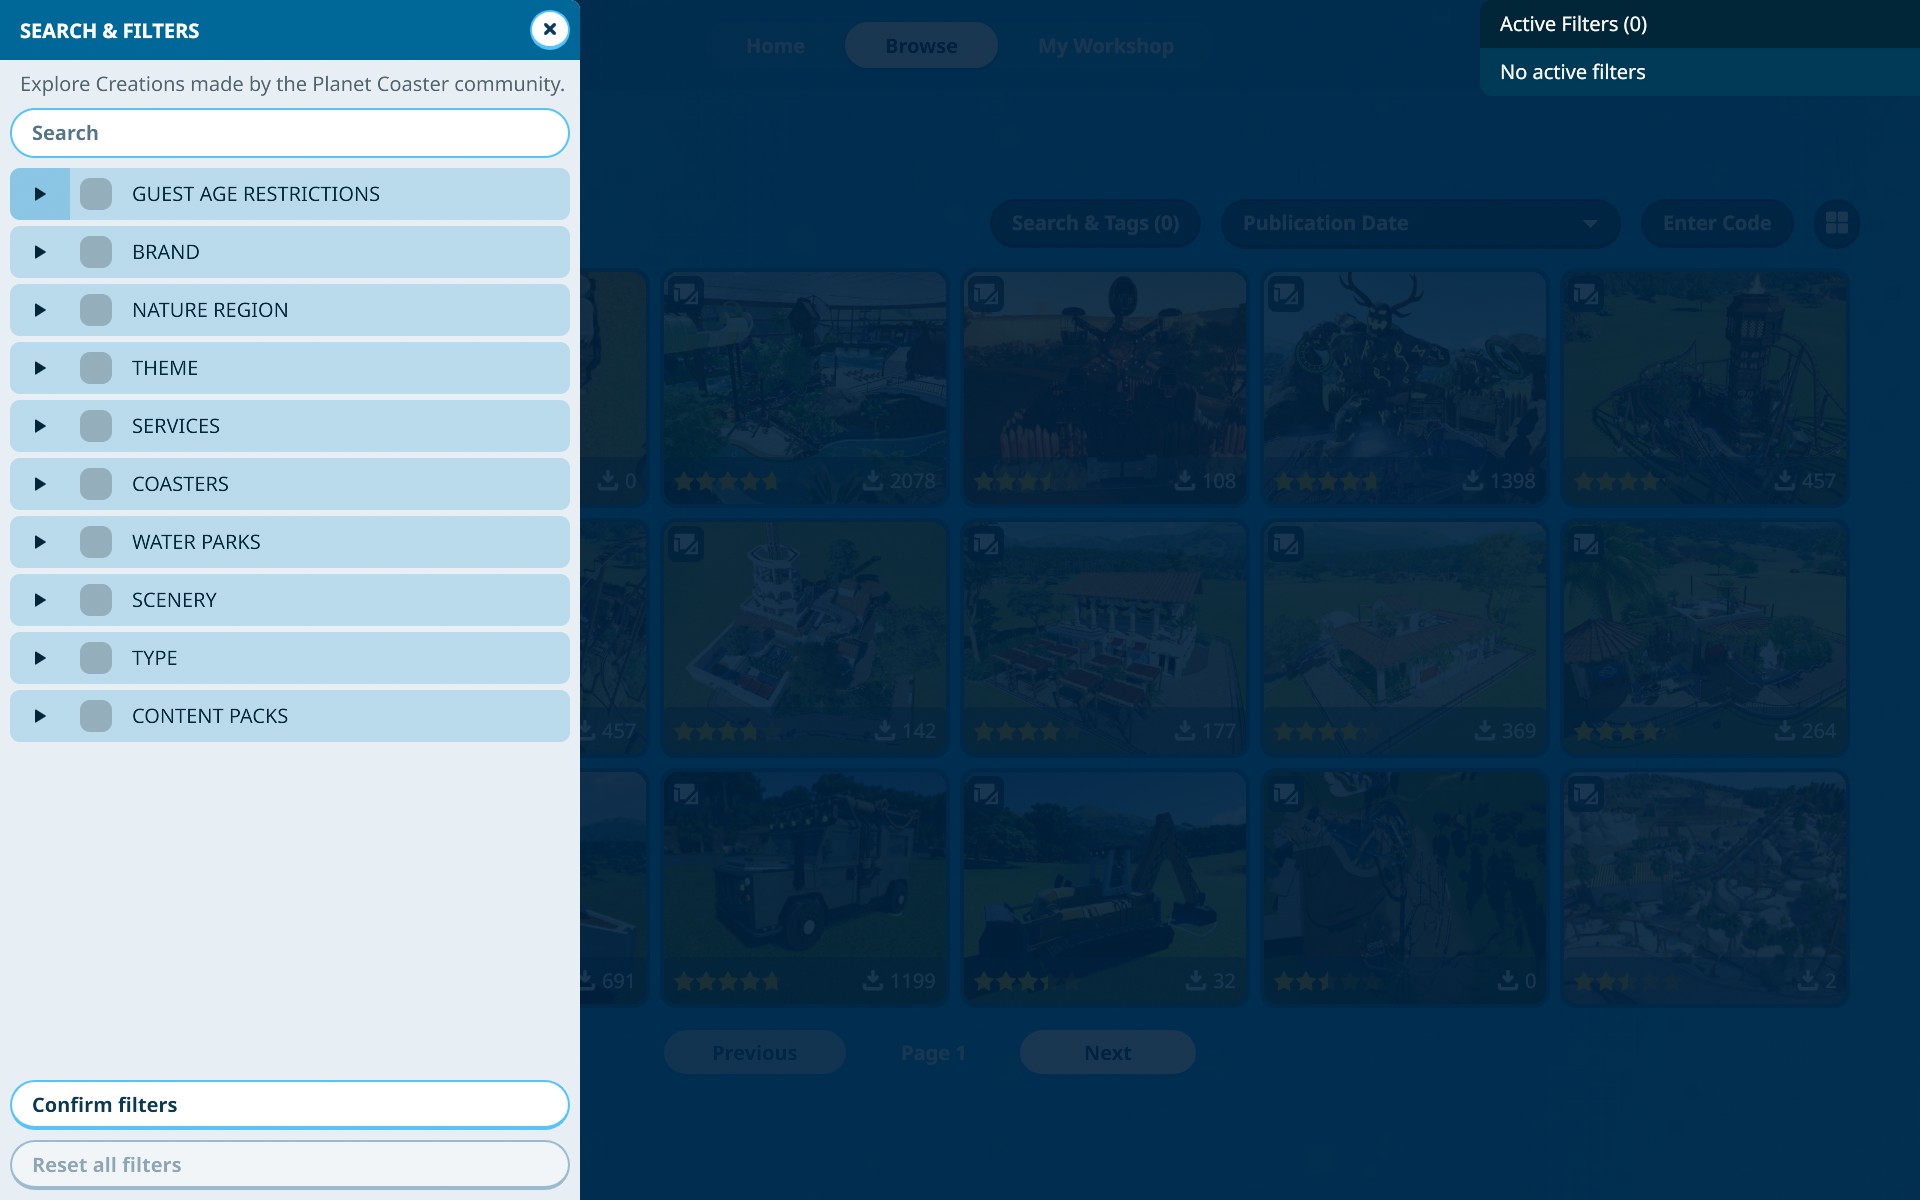Viewport: 1920px width, 1200px height.
Task: Expand the Nature Region category
Action: pos(40,310)
